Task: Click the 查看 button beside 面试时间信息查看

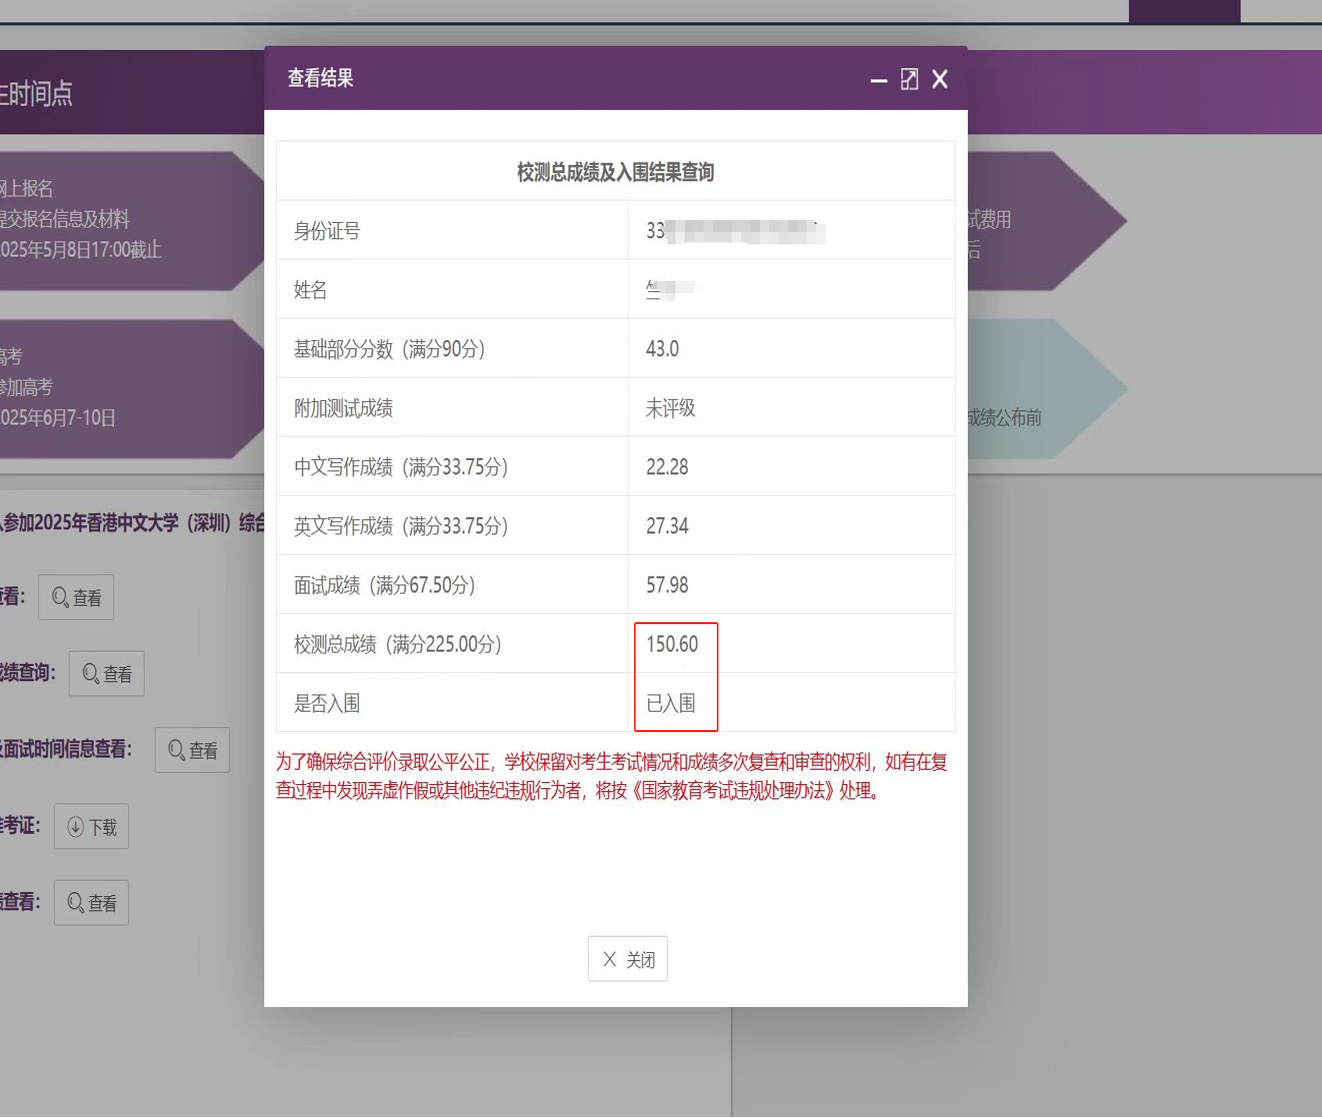Action: click(192, 750)
